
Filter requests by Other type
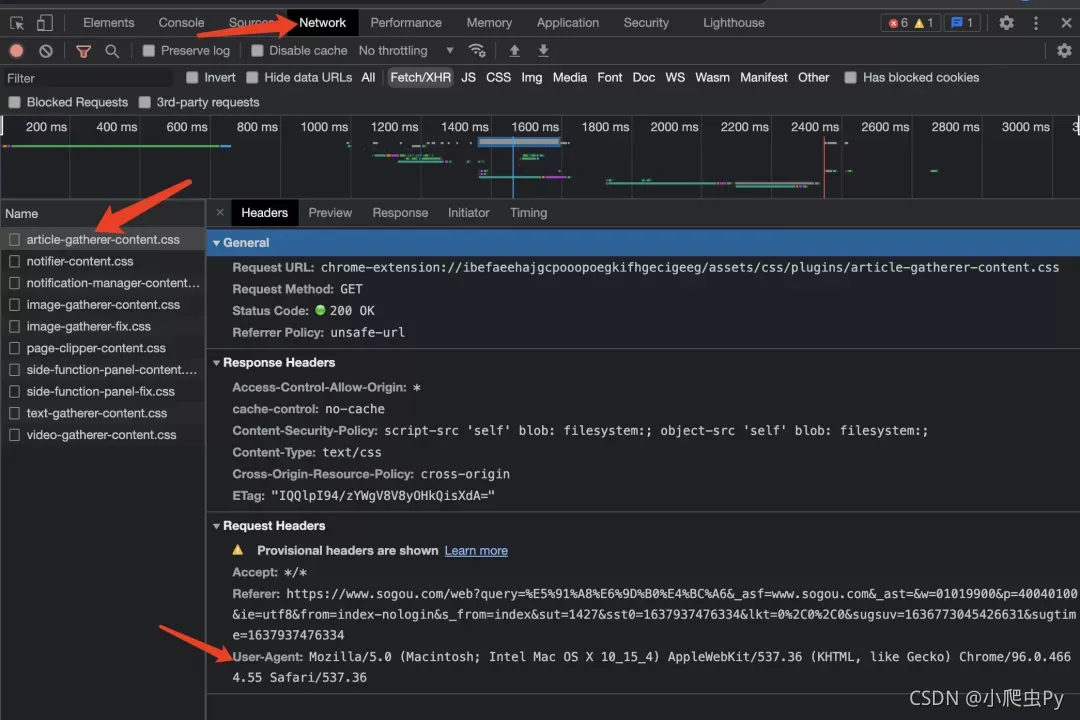click(x=813, y=77)
